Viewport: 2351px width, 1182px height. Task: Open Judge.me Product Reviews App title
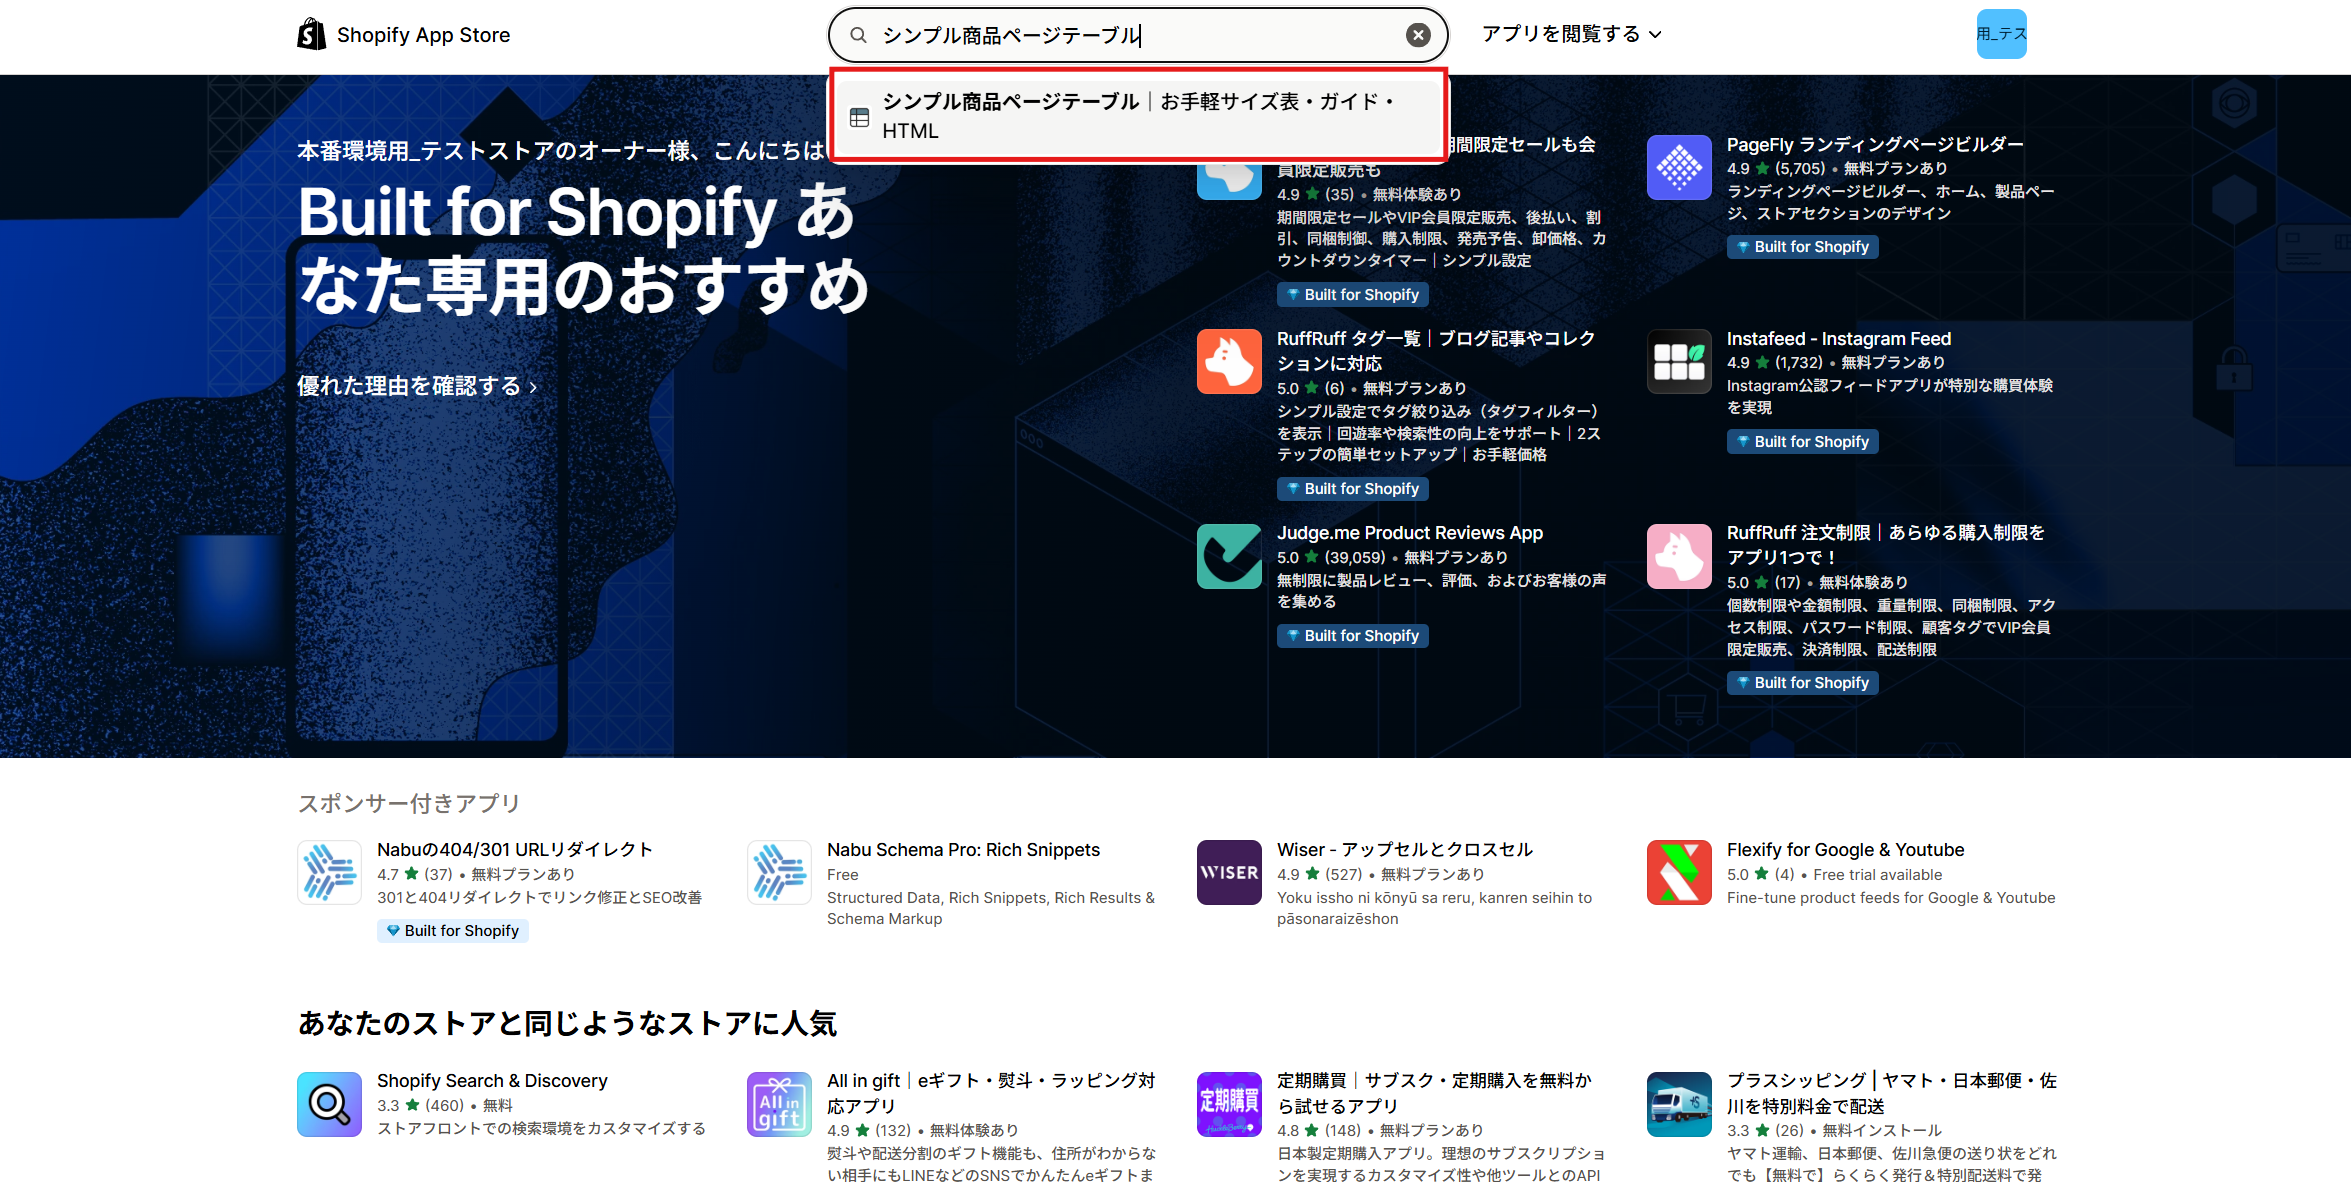(1410, 533)
